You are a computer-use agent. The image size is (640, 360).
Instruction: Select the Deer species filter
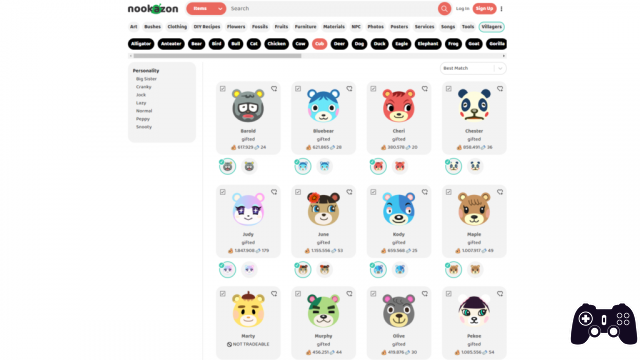[339, 44]
